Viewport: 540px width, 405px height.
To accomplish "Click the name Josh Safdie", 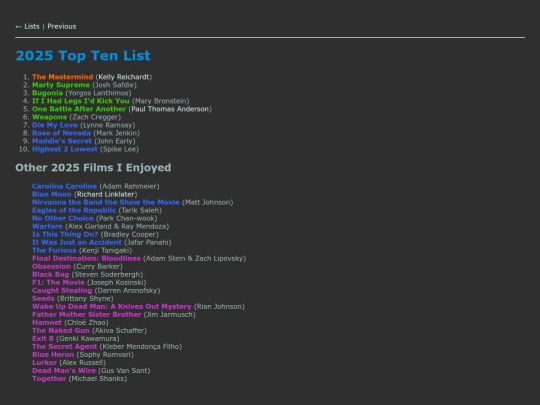I will click(114, 85).
